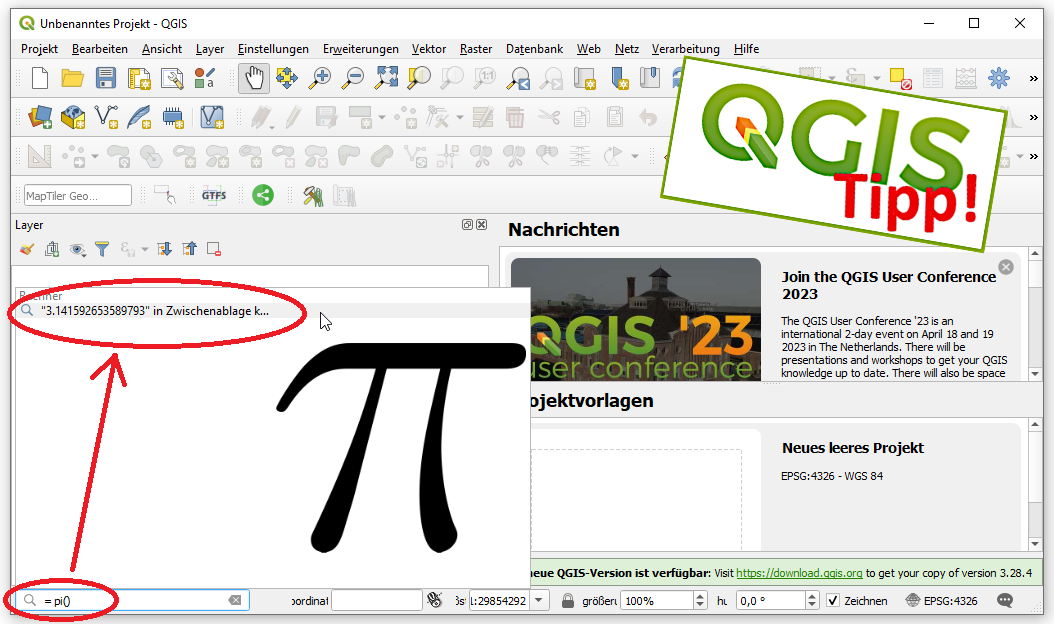
Task: Open a project with the folder icon
Action: click(x=73, y=78)
